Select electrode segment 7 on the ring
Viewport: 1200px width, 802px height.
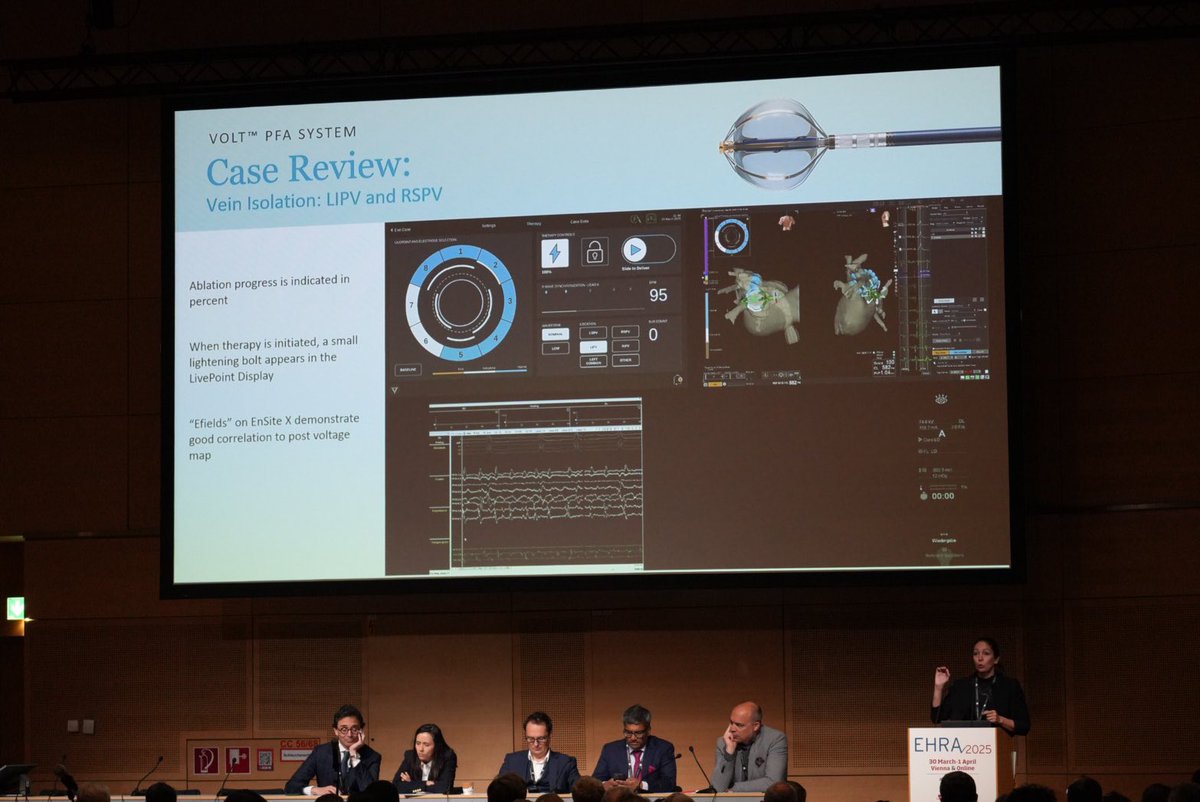click(x=412, y=305)
